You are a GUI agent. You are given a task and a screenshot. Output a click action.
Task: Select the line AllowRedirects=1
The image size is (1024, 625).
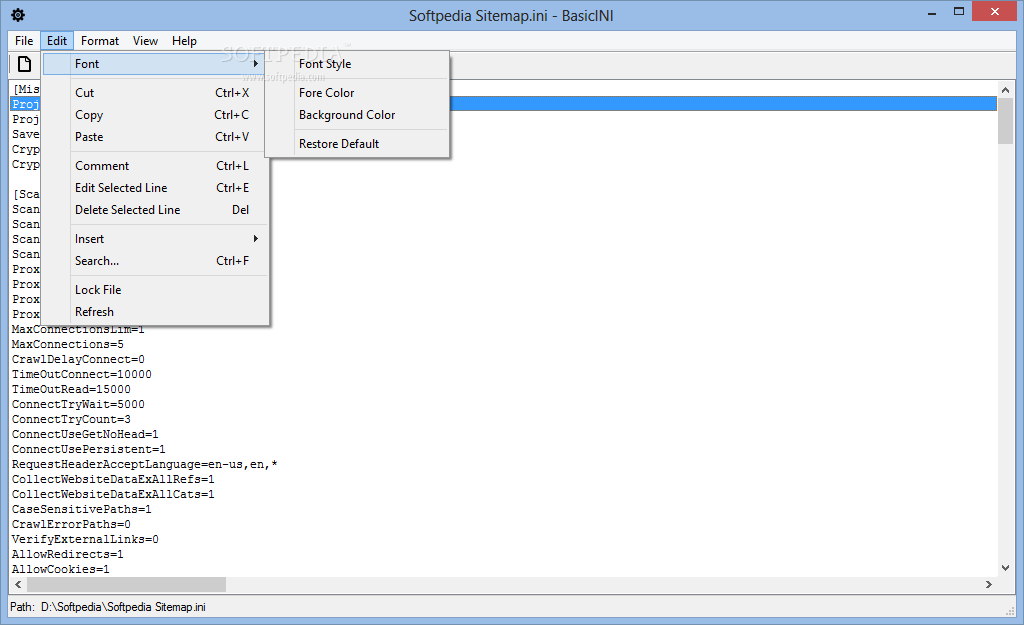point(68,554)
